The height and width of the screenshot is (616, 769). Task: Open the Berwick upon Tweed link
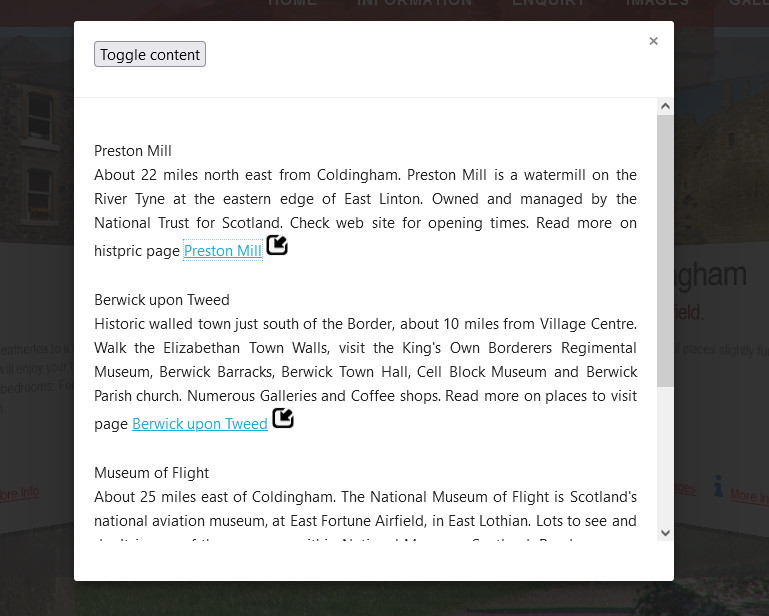tap(200, 424)
